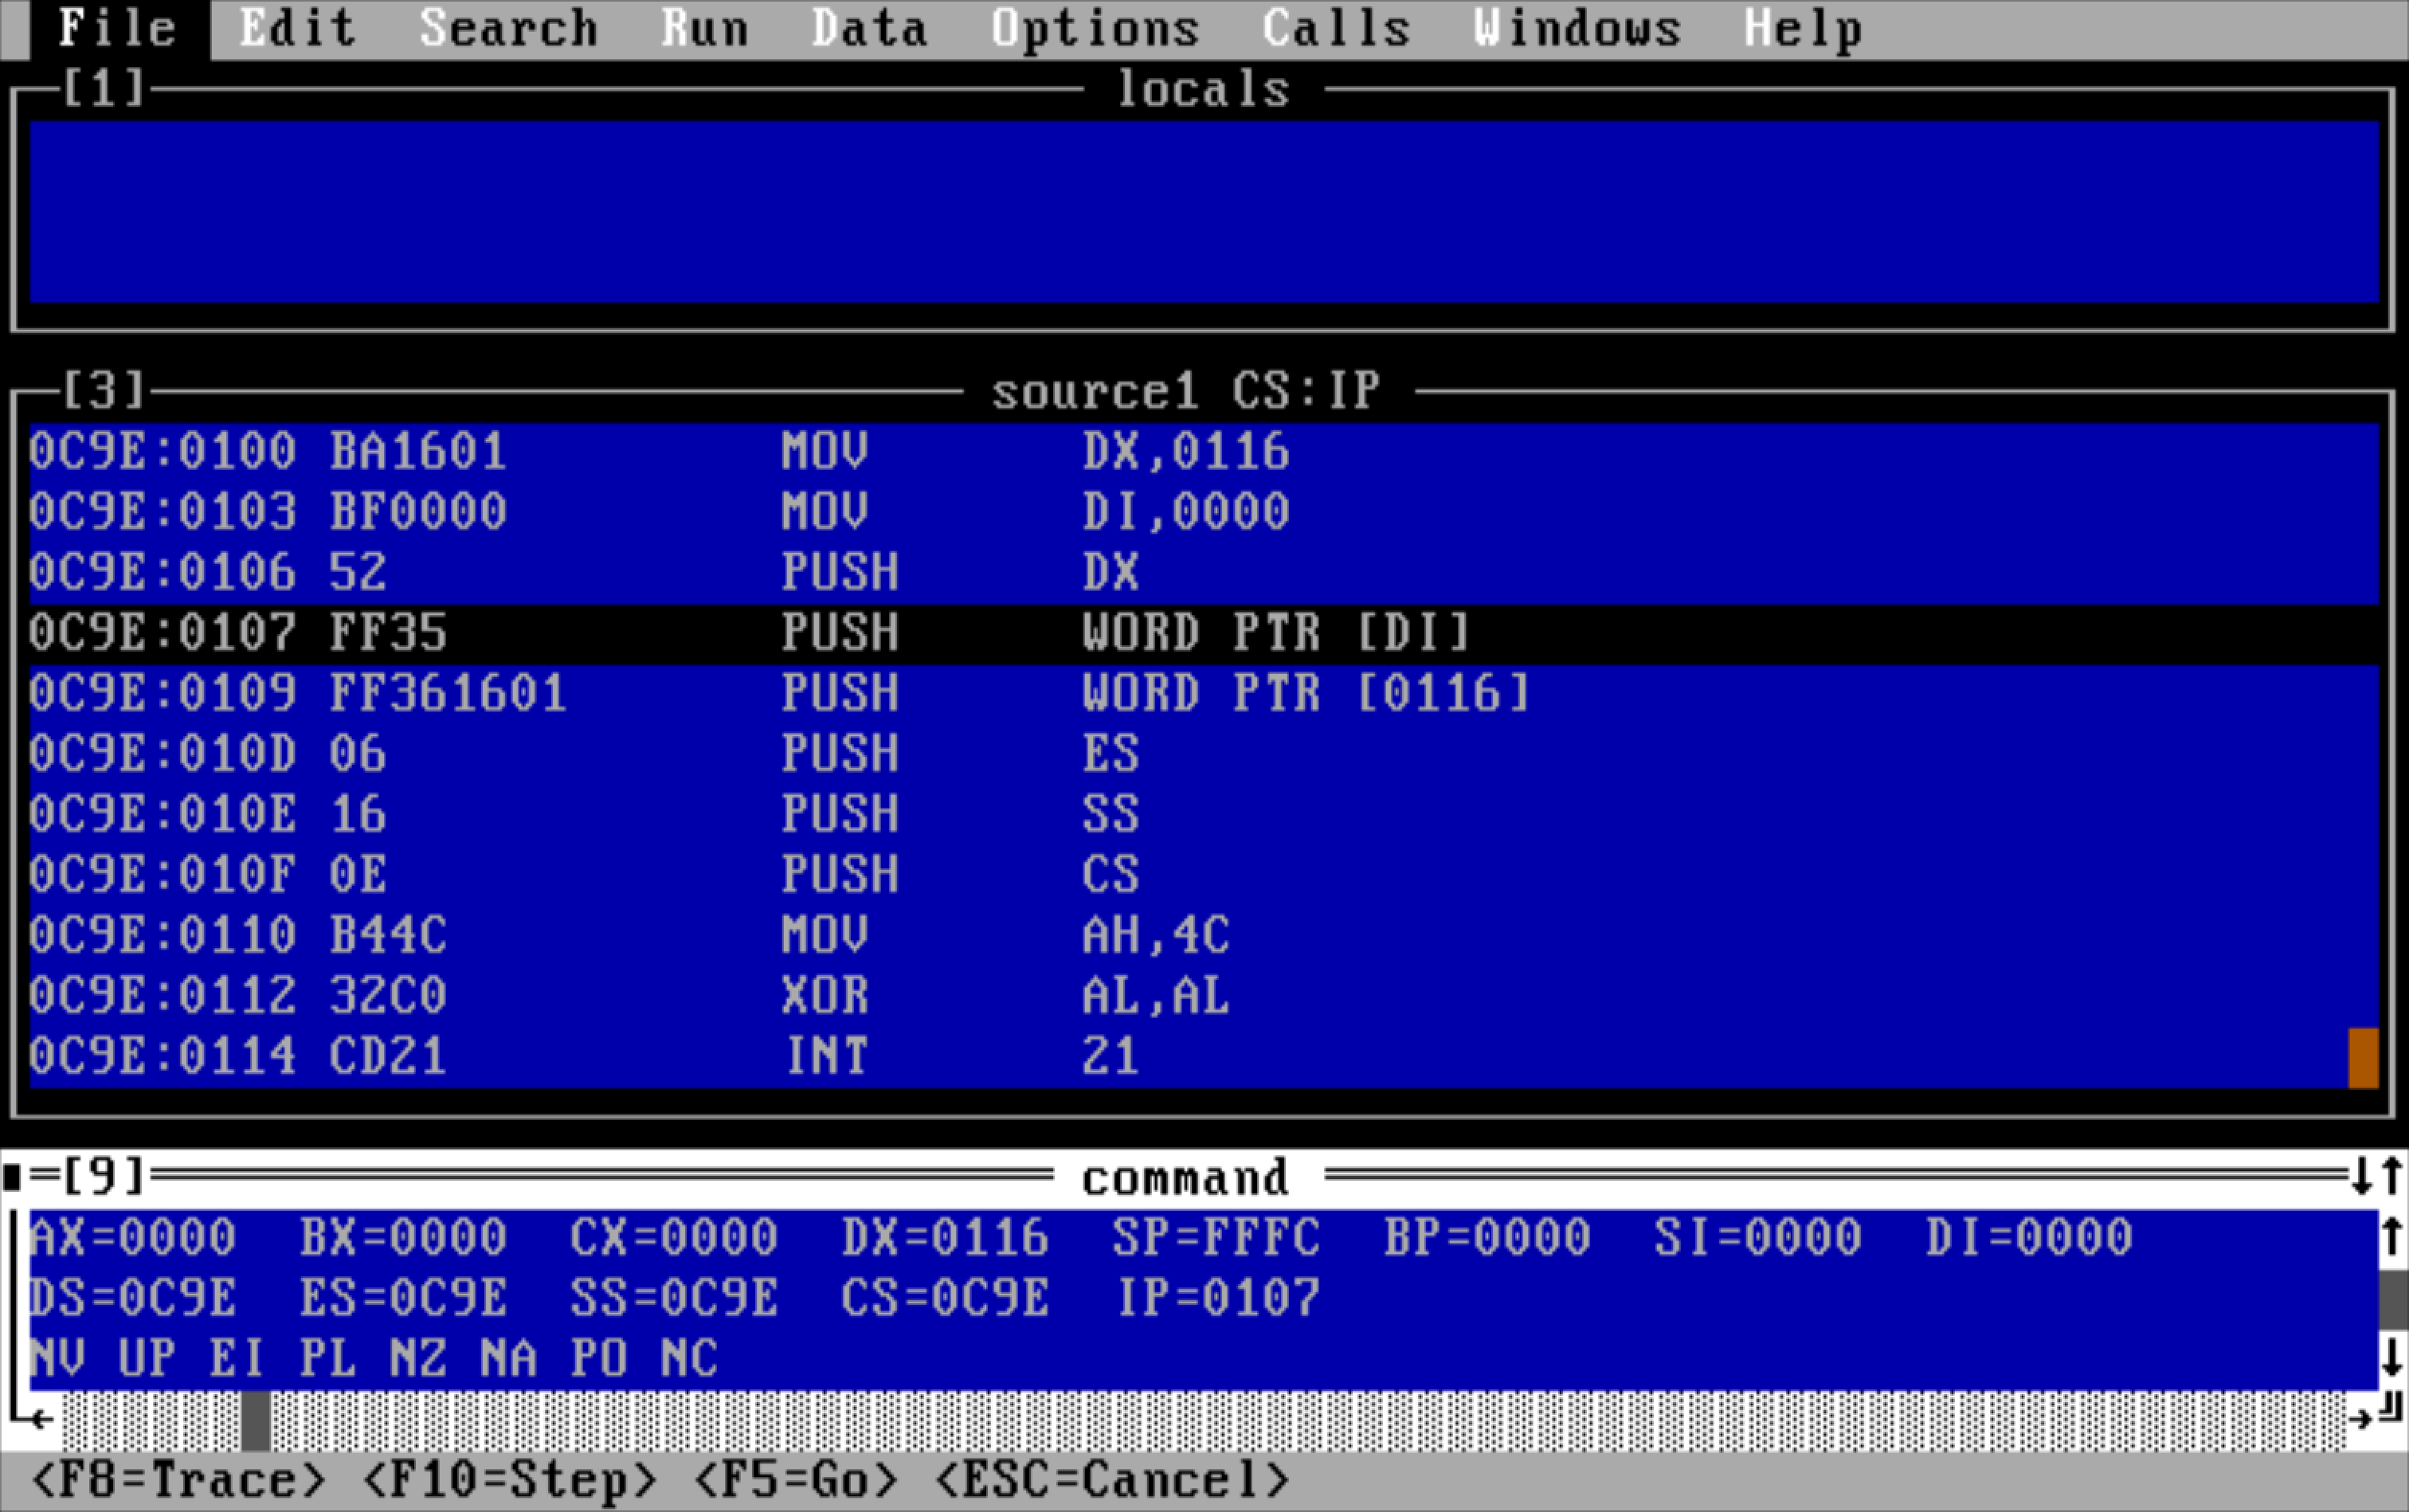Click the PL sign flag
Viewport: 2409px width, 1512px height.
pos(328,1359)
